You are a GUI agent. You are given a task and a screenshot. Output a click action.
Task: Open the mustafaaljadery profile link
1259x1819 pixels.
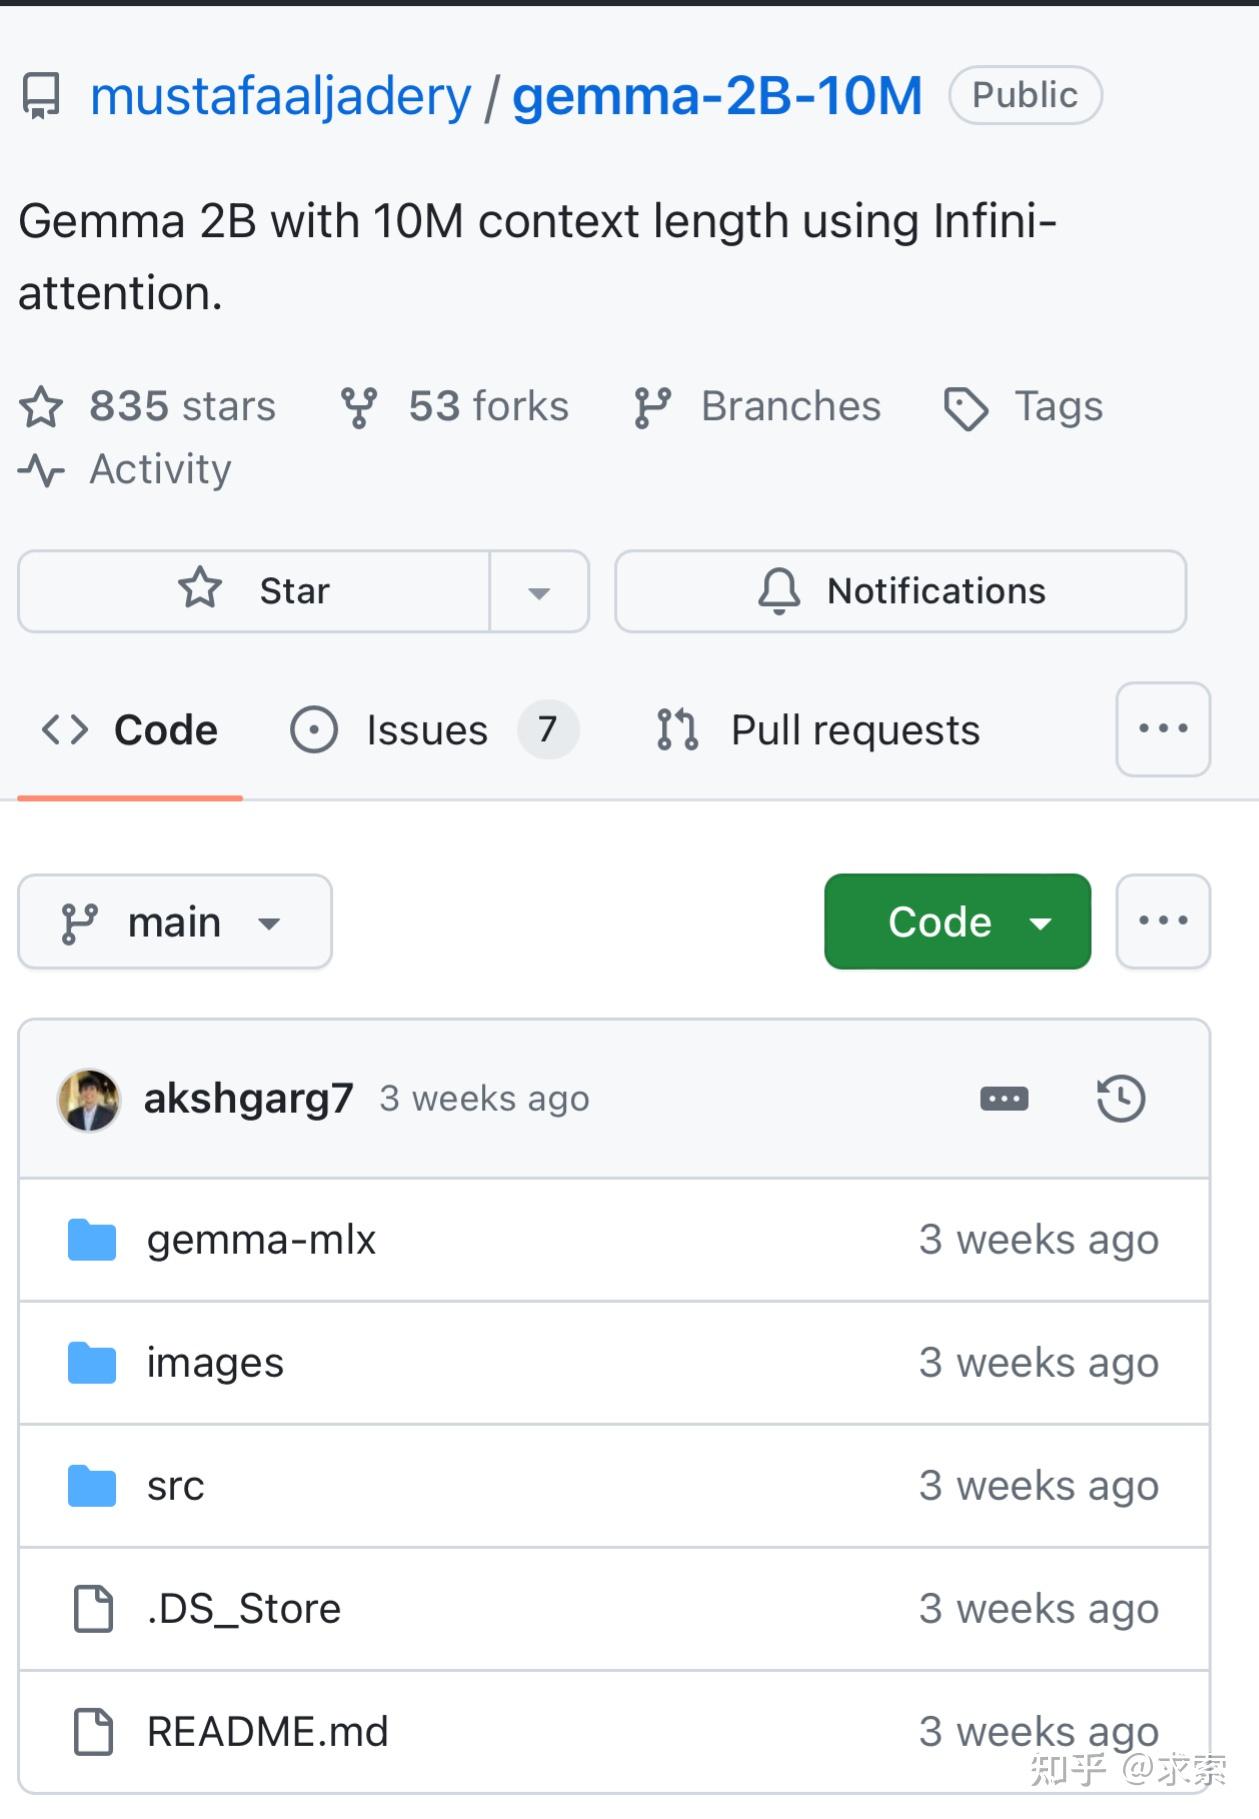coord(280,96)
